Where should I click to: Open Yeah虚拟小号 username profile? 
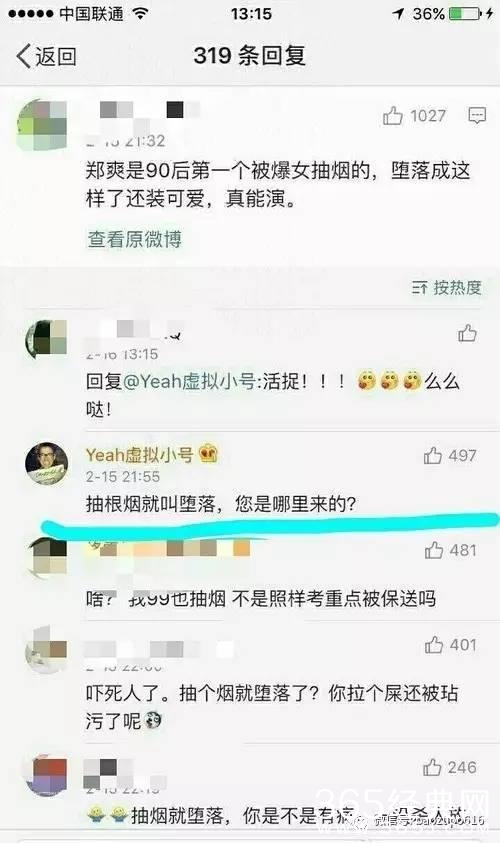coord(139,455)
